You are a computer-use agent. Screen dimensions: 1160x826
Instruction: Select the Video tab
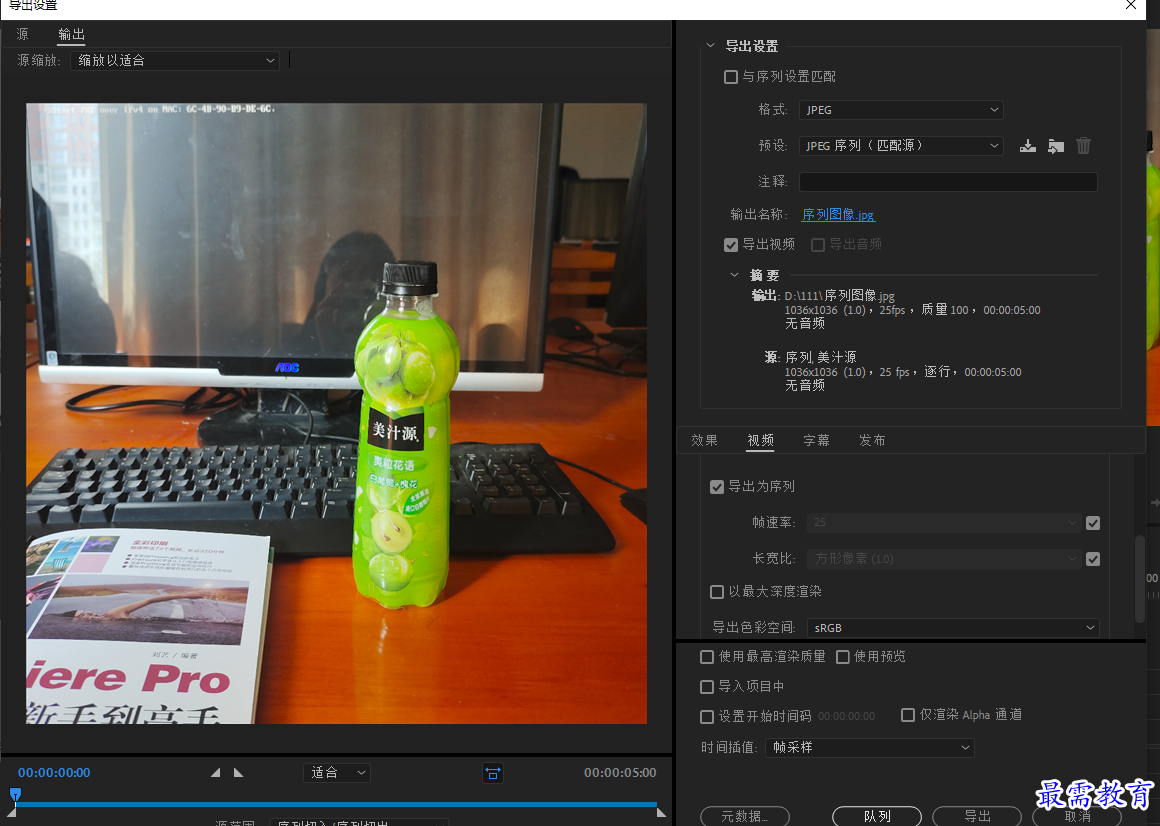[761, 441]
